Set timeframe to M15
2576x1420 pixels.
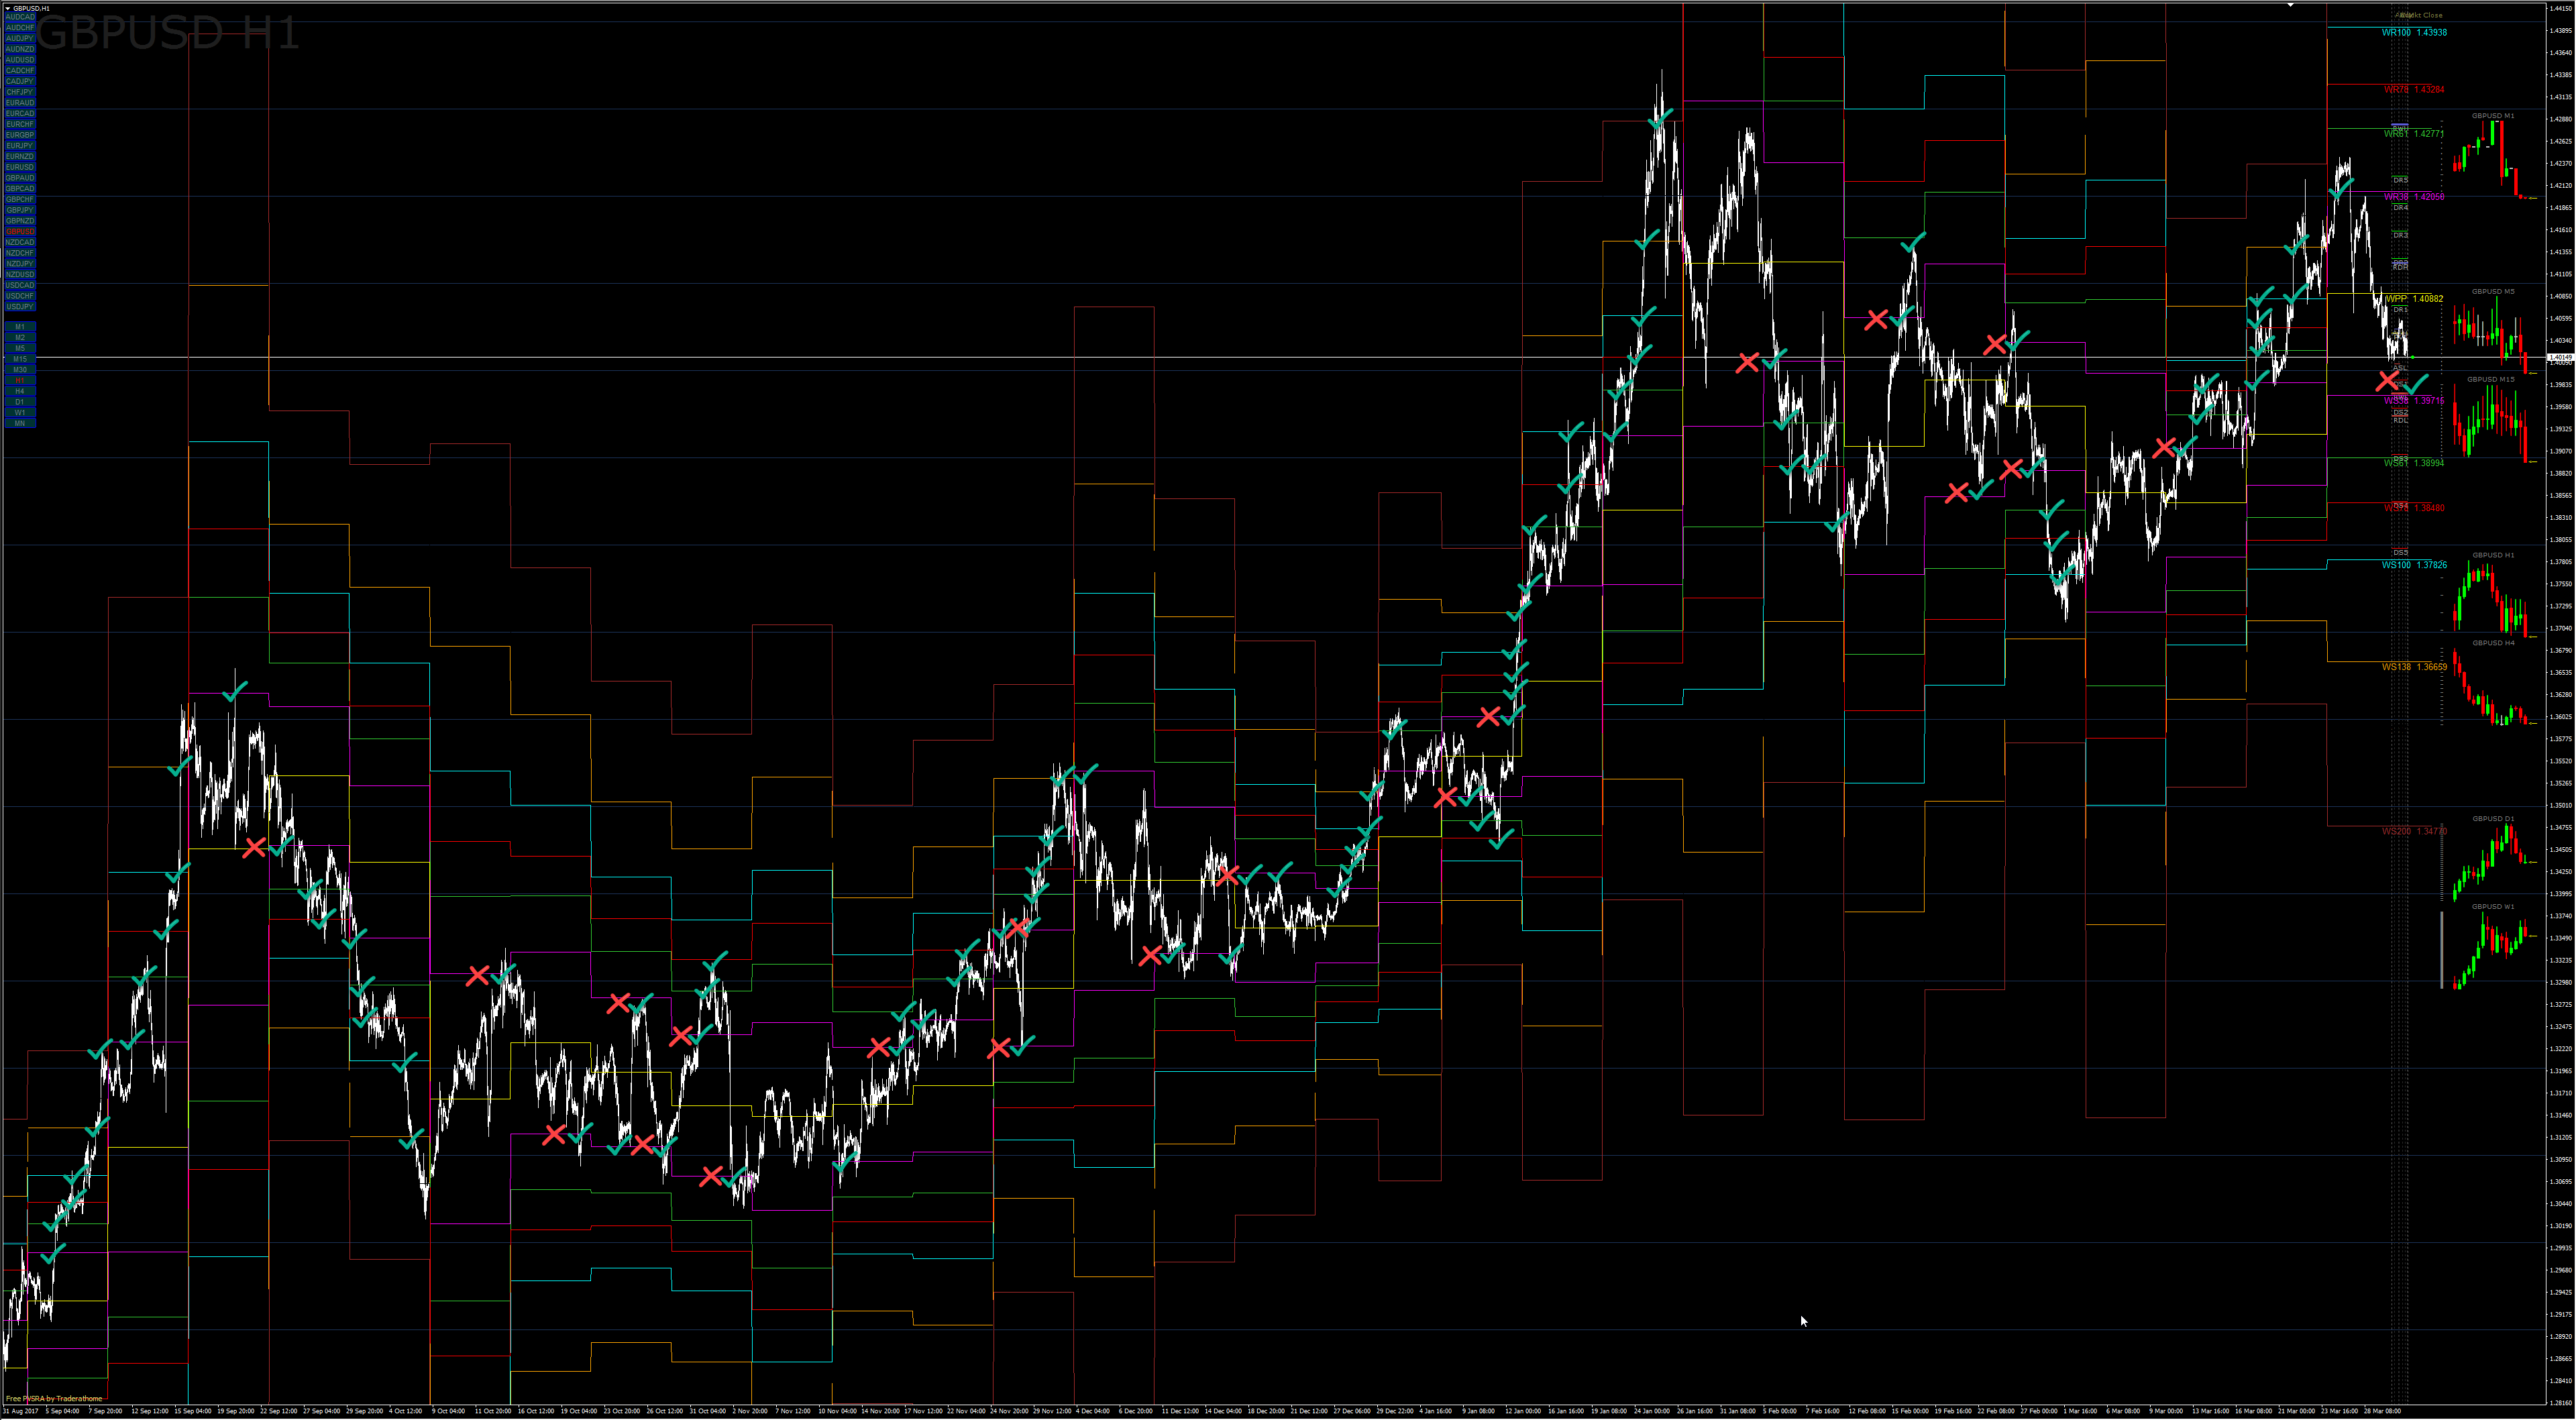tap(20, 359)
